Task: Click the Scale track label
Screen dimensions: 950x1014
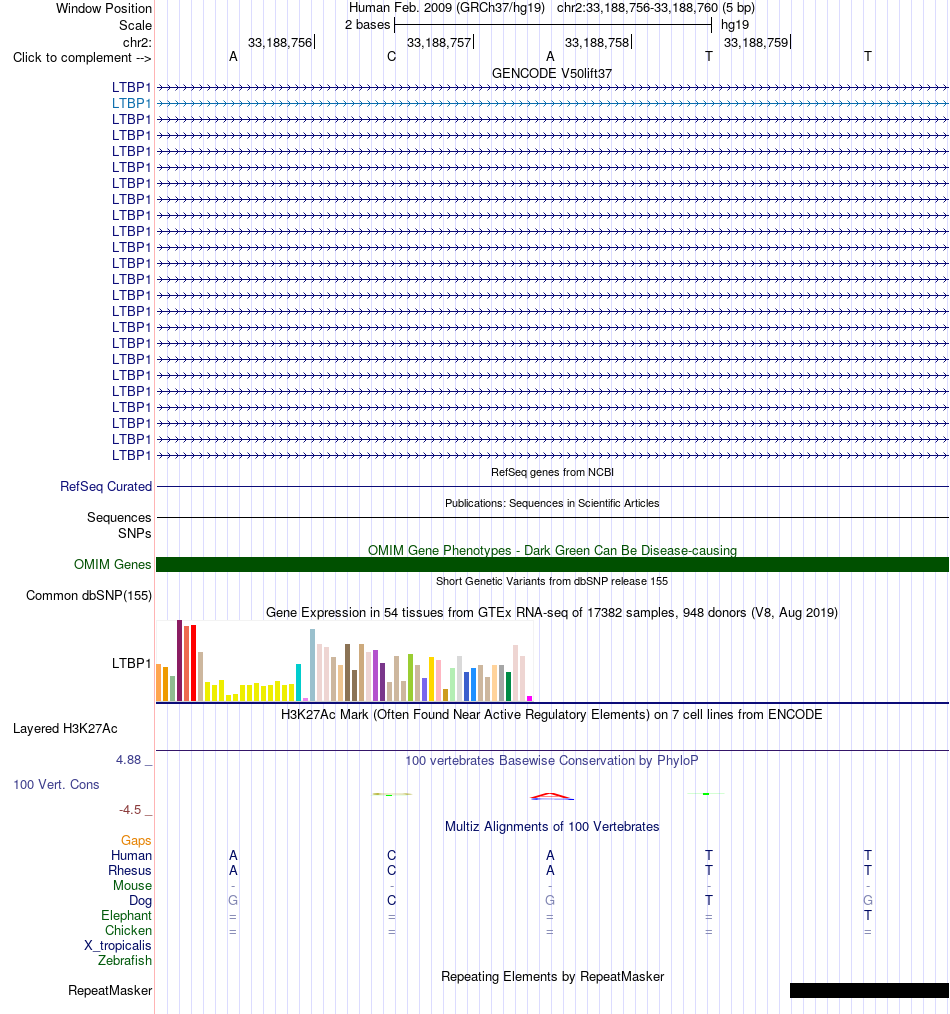Action: [135, 25]
